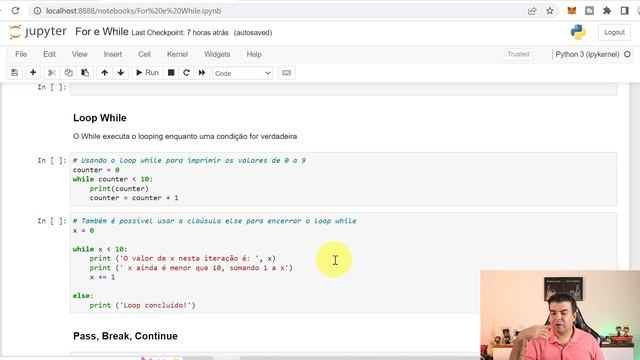Viewport: 640px width, 360px height.
Task: Restart kernel and run all cells
Action: point(202,73)
